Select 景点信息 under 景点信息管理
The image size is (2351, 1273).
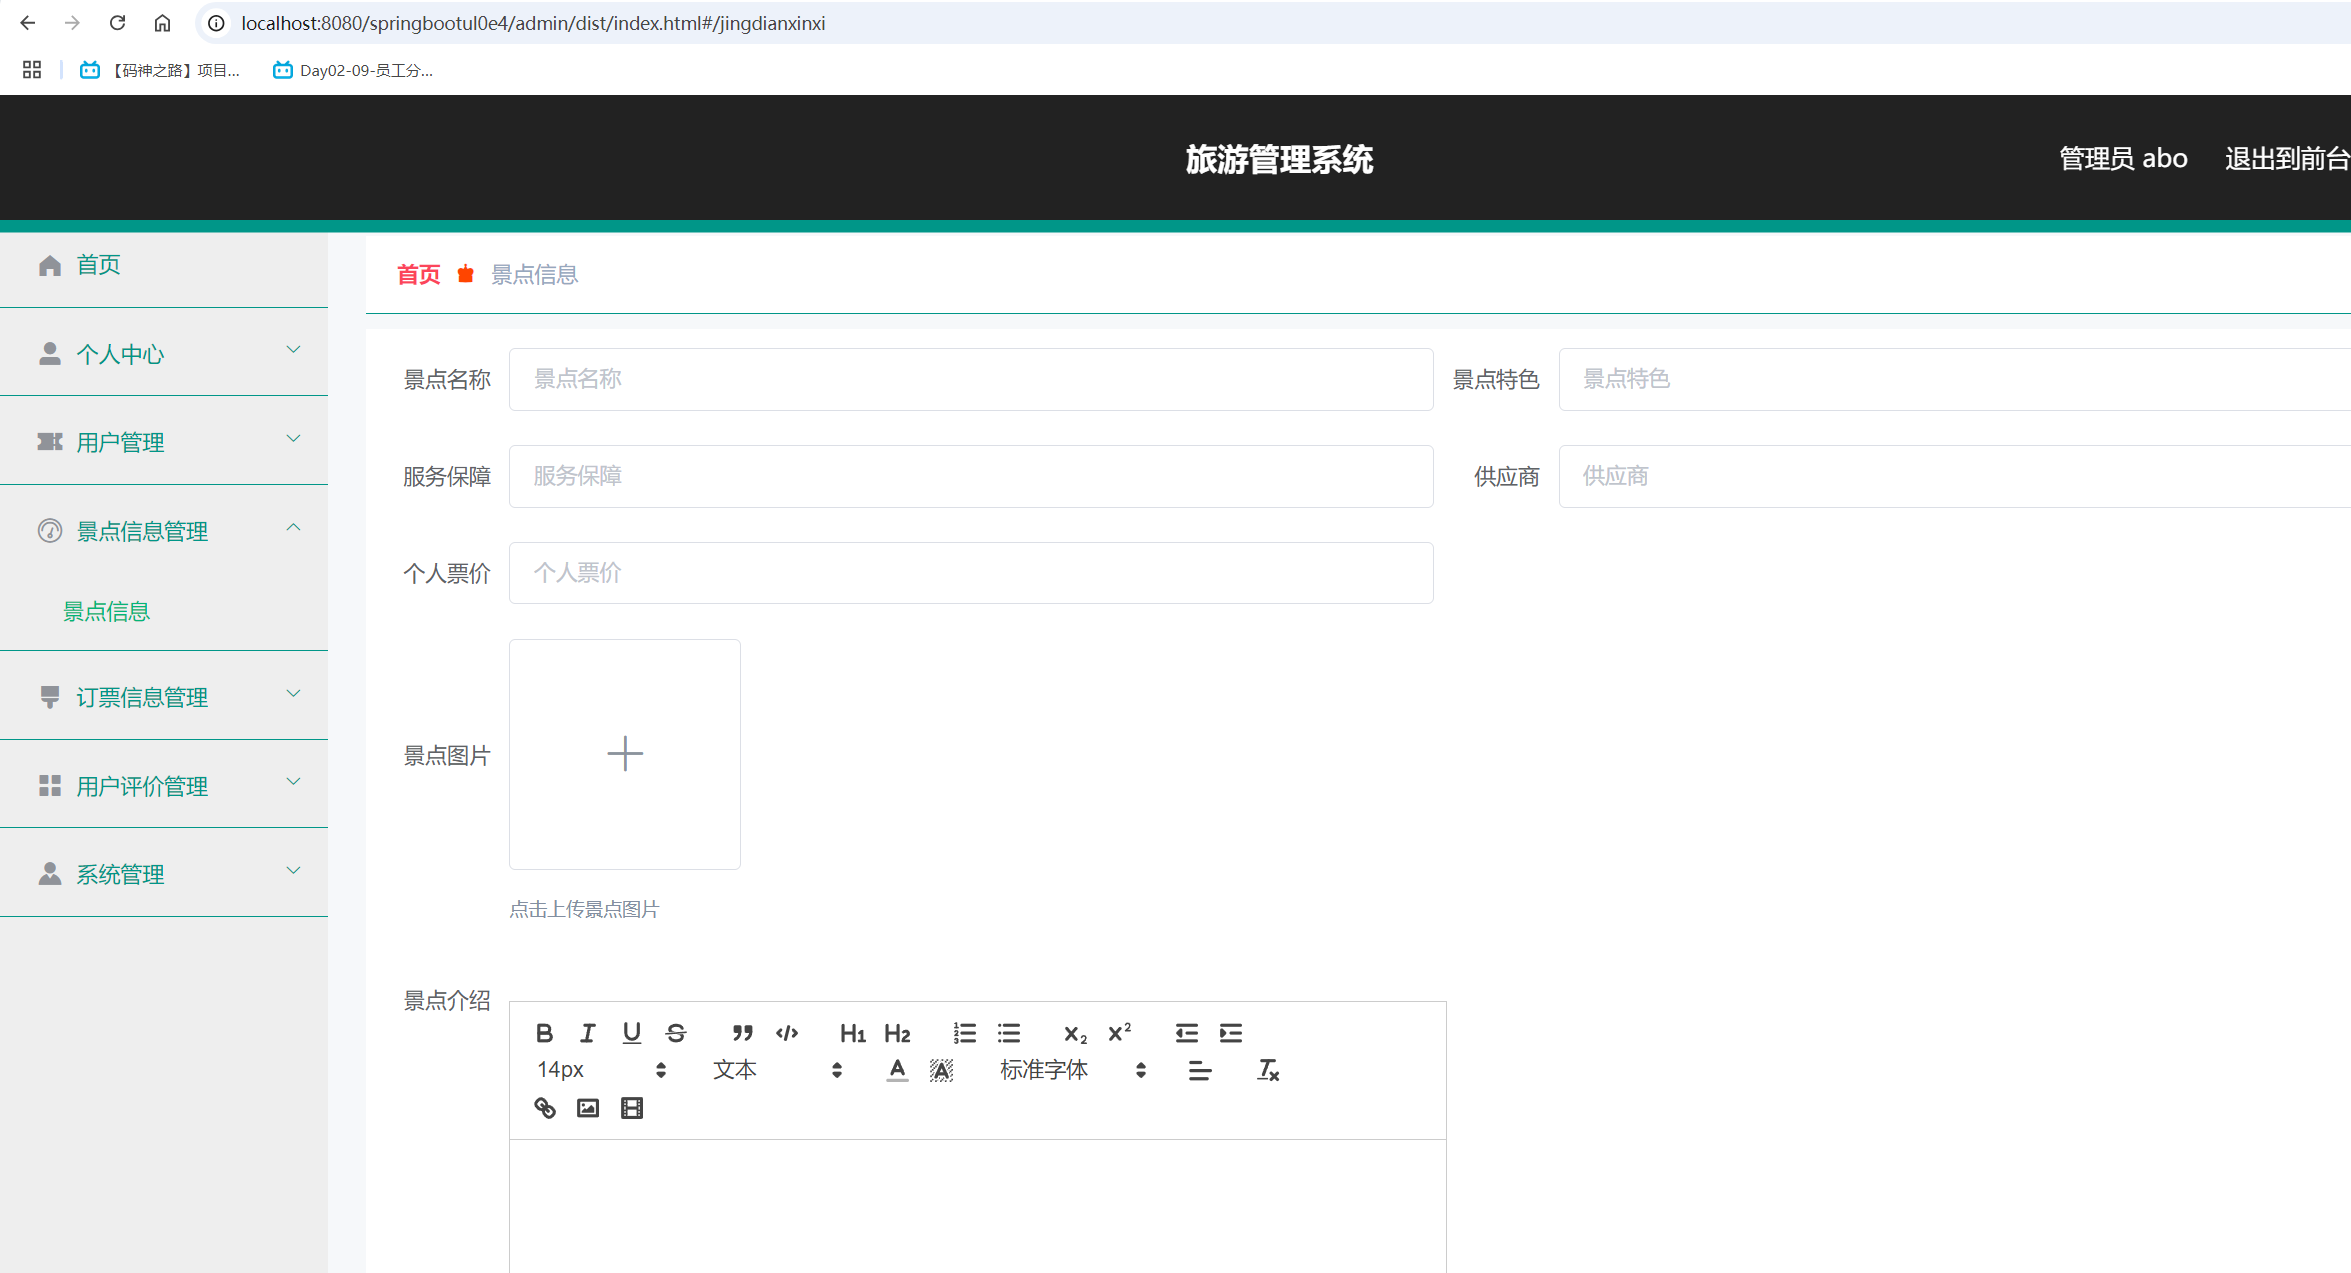point(105,610)
